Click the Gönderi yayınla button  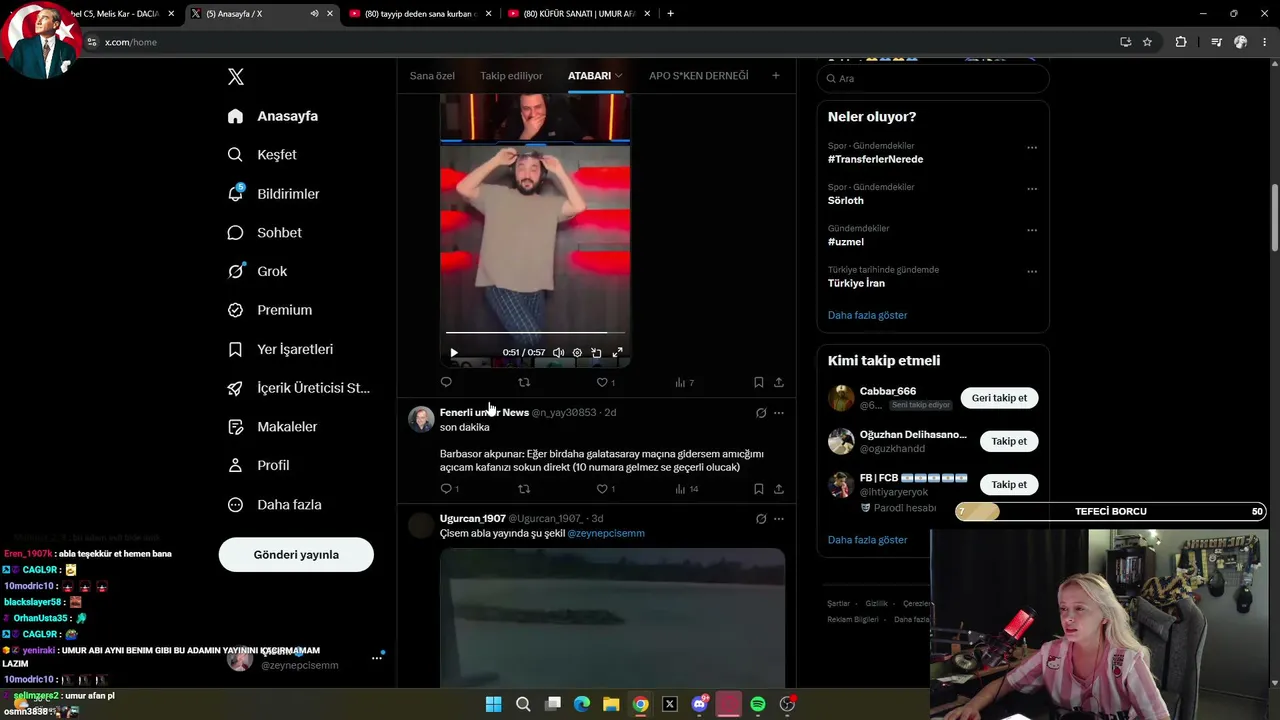point(296,555)
